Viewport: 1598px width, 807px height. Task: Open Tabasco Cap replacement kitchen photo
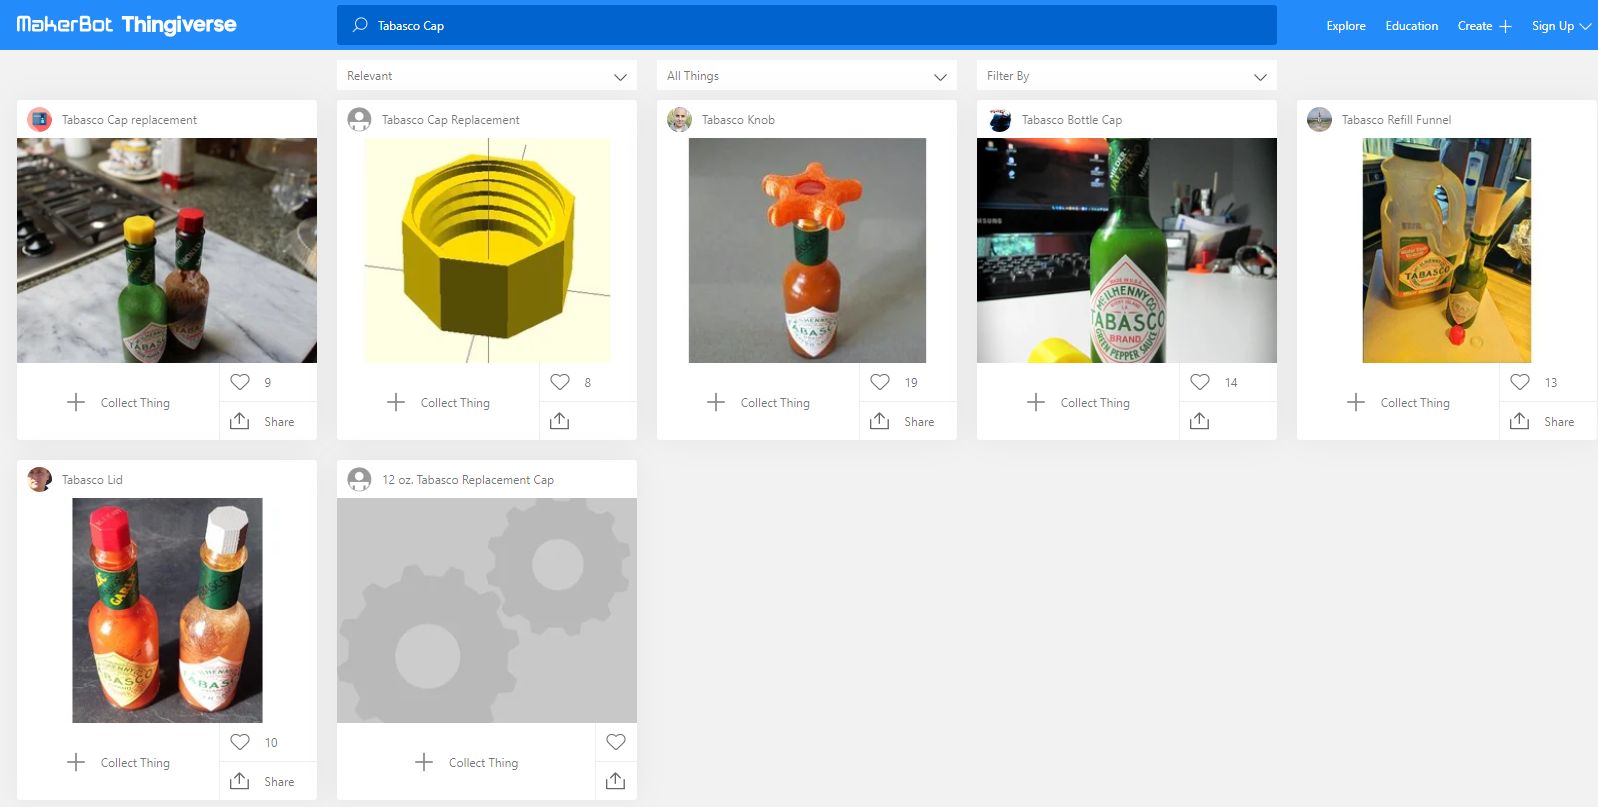tap(167, 250)
